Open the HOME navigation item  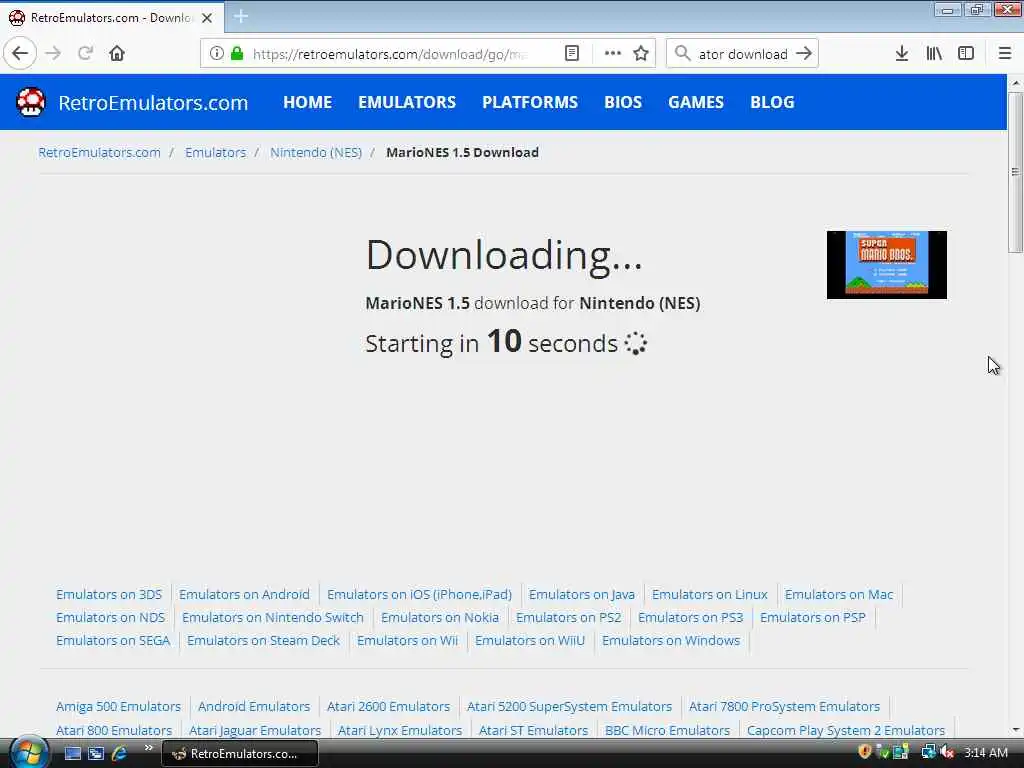[x=308, y=102]
